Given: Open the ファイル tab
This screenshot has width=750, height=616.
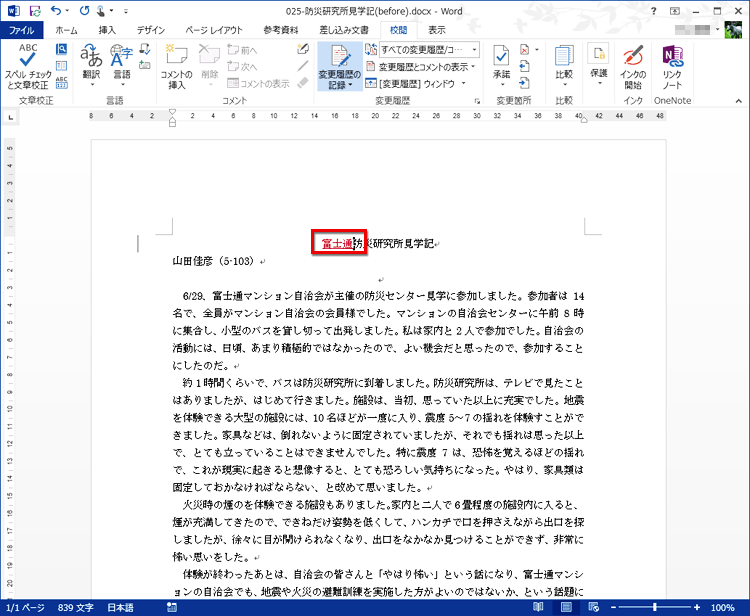Looking at the screenshot, I should coord(22,30).
